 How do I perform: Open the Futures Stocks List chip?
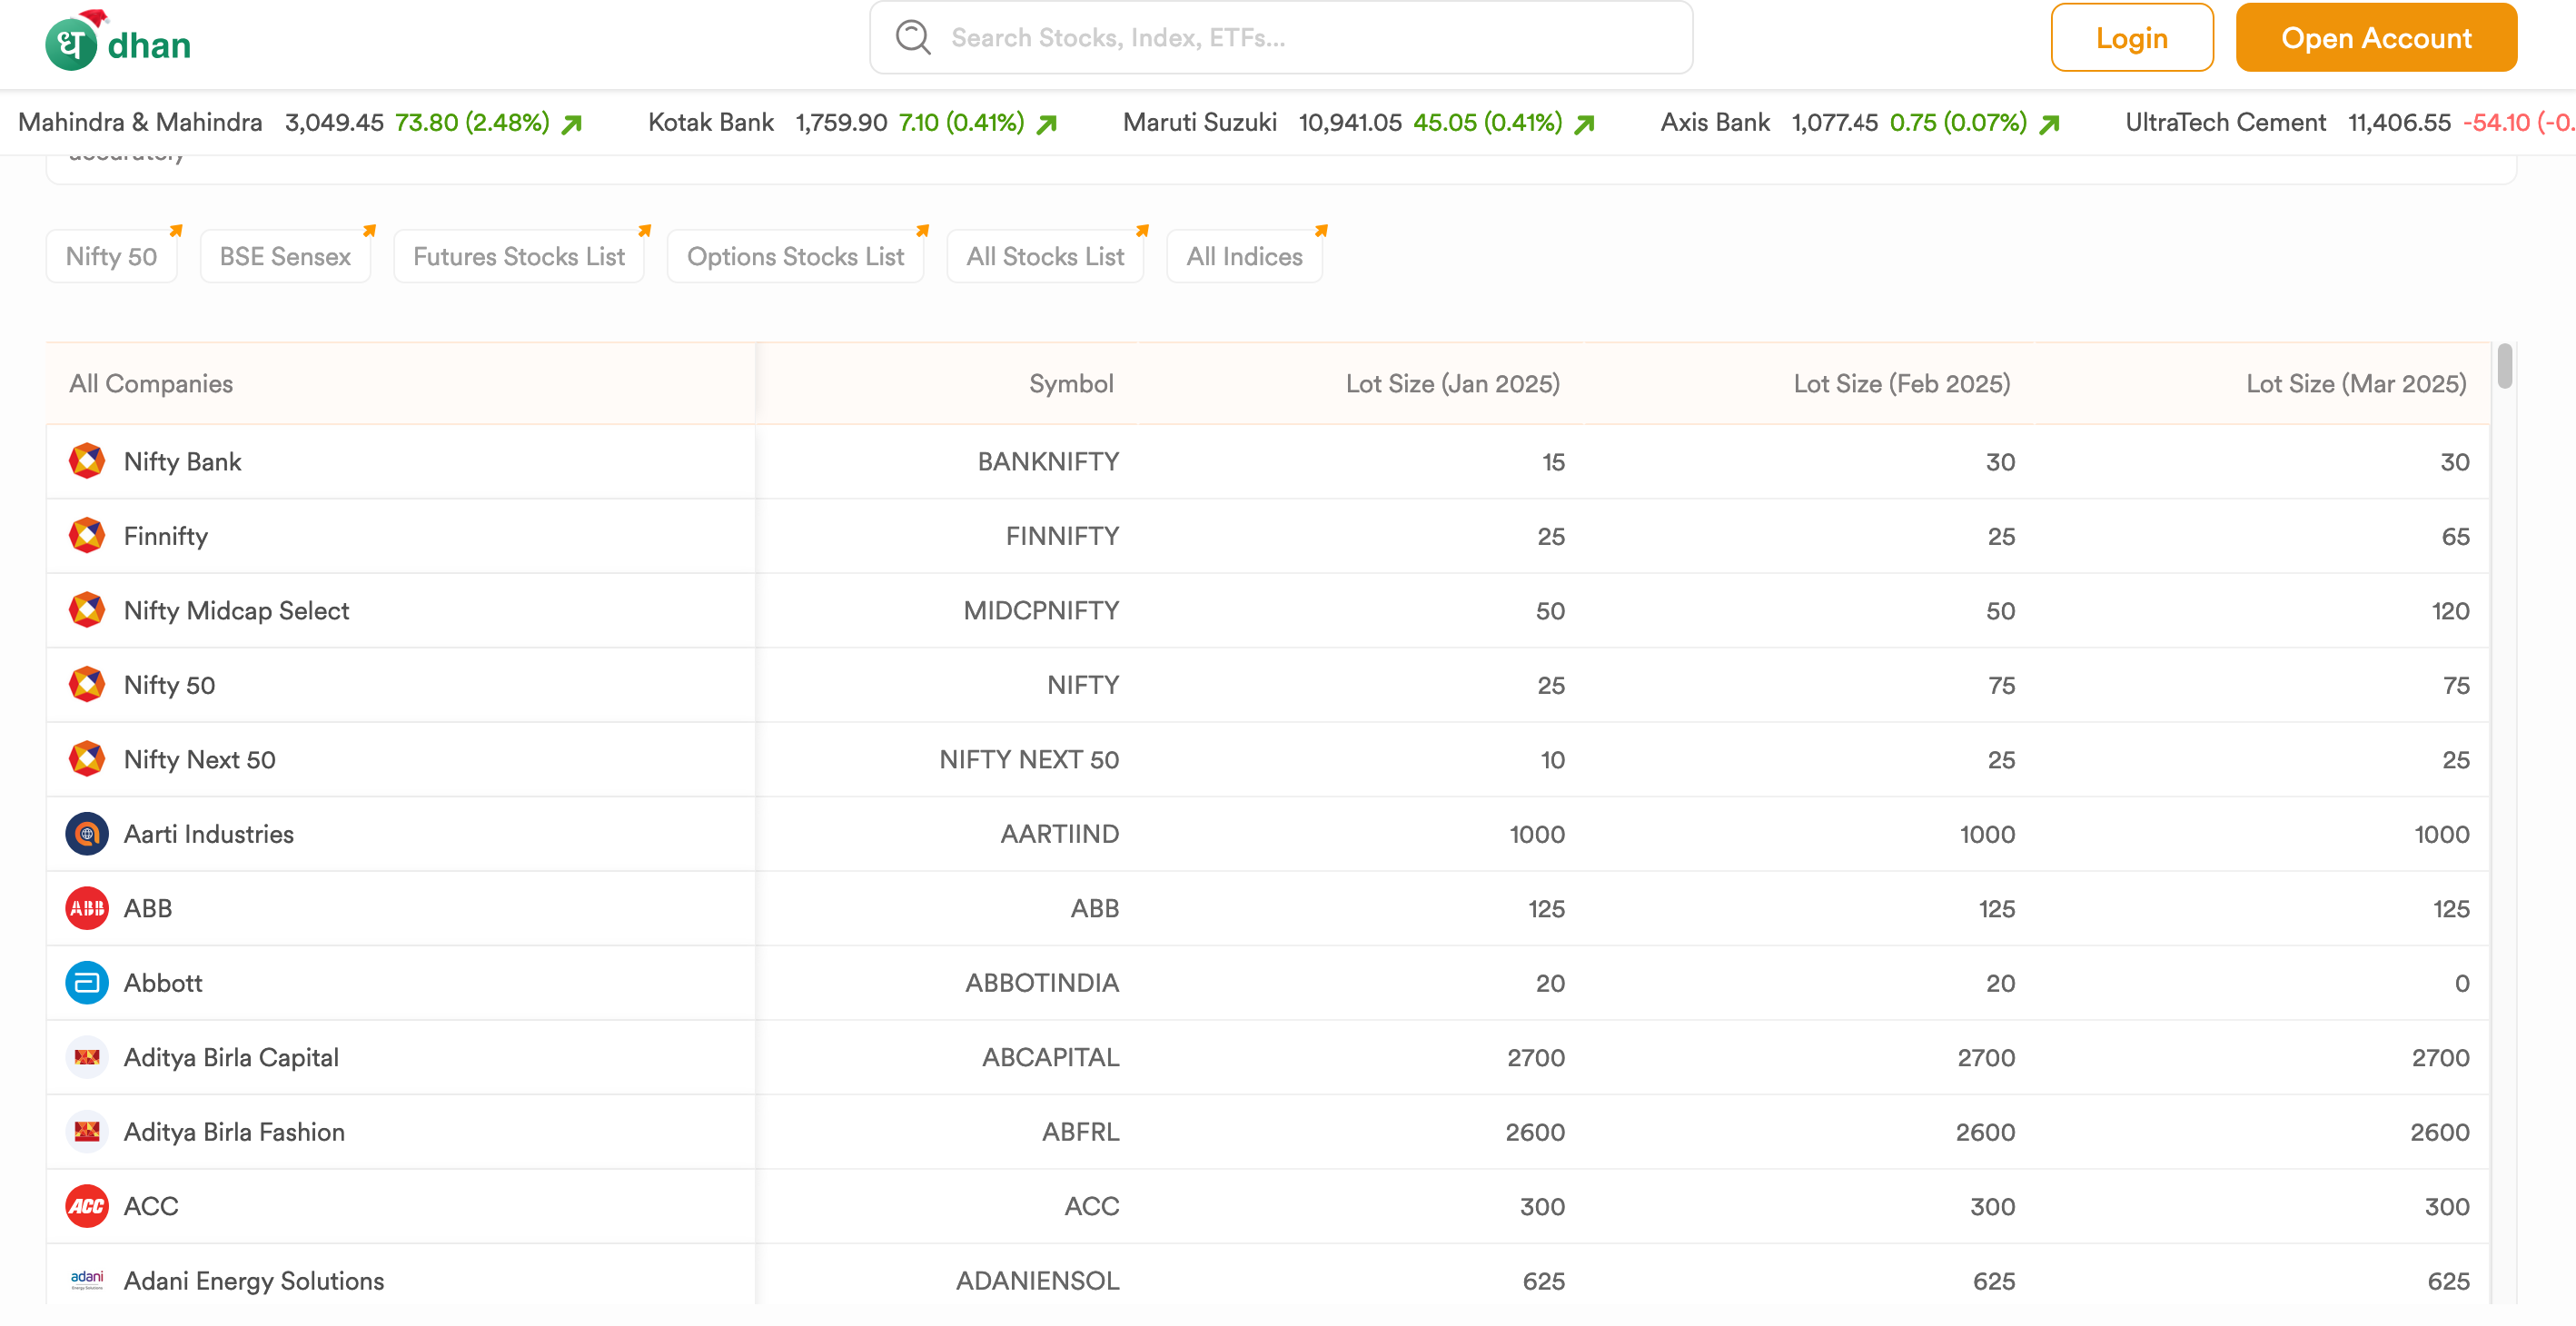point(518,256)
